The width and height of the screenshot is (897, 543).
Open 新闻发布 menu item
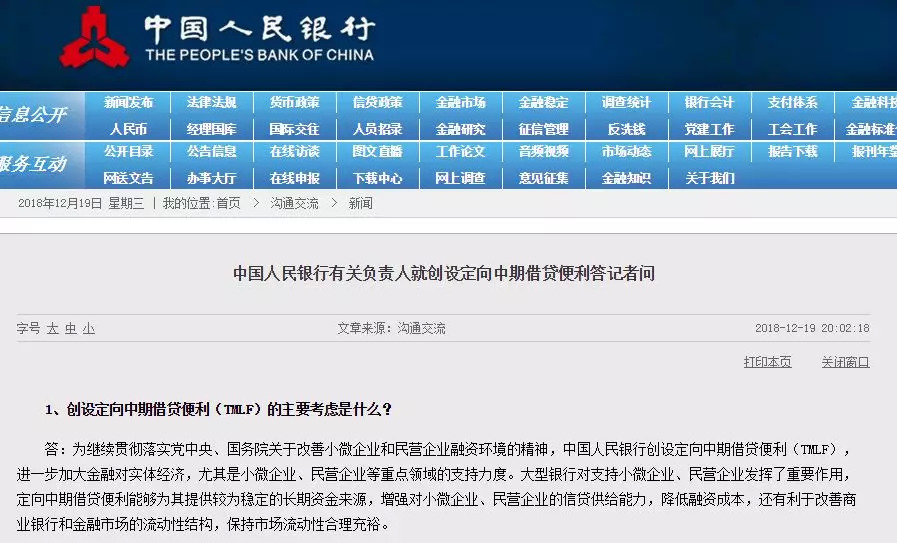[129, 102]
